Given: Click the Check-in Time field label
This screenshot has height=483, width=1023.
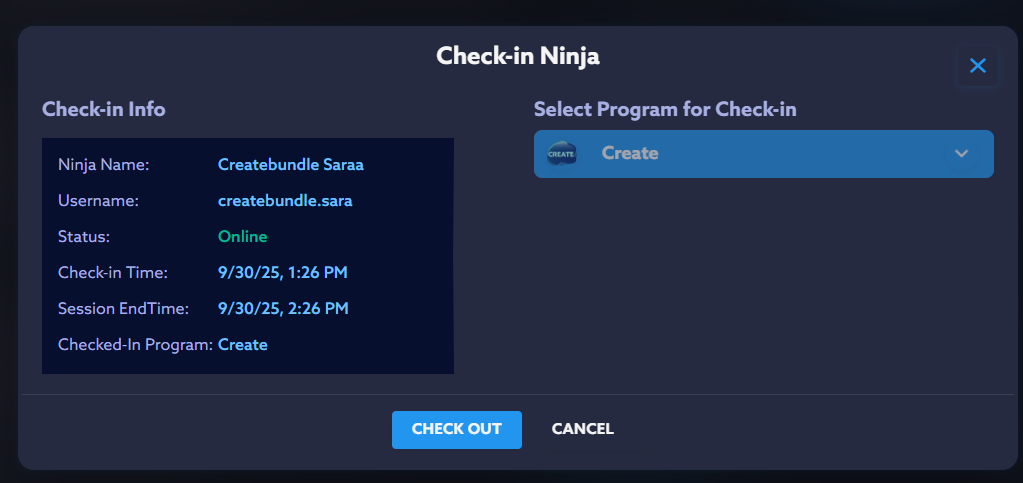Looking at the screenshot, I should (x=113, y=273).
